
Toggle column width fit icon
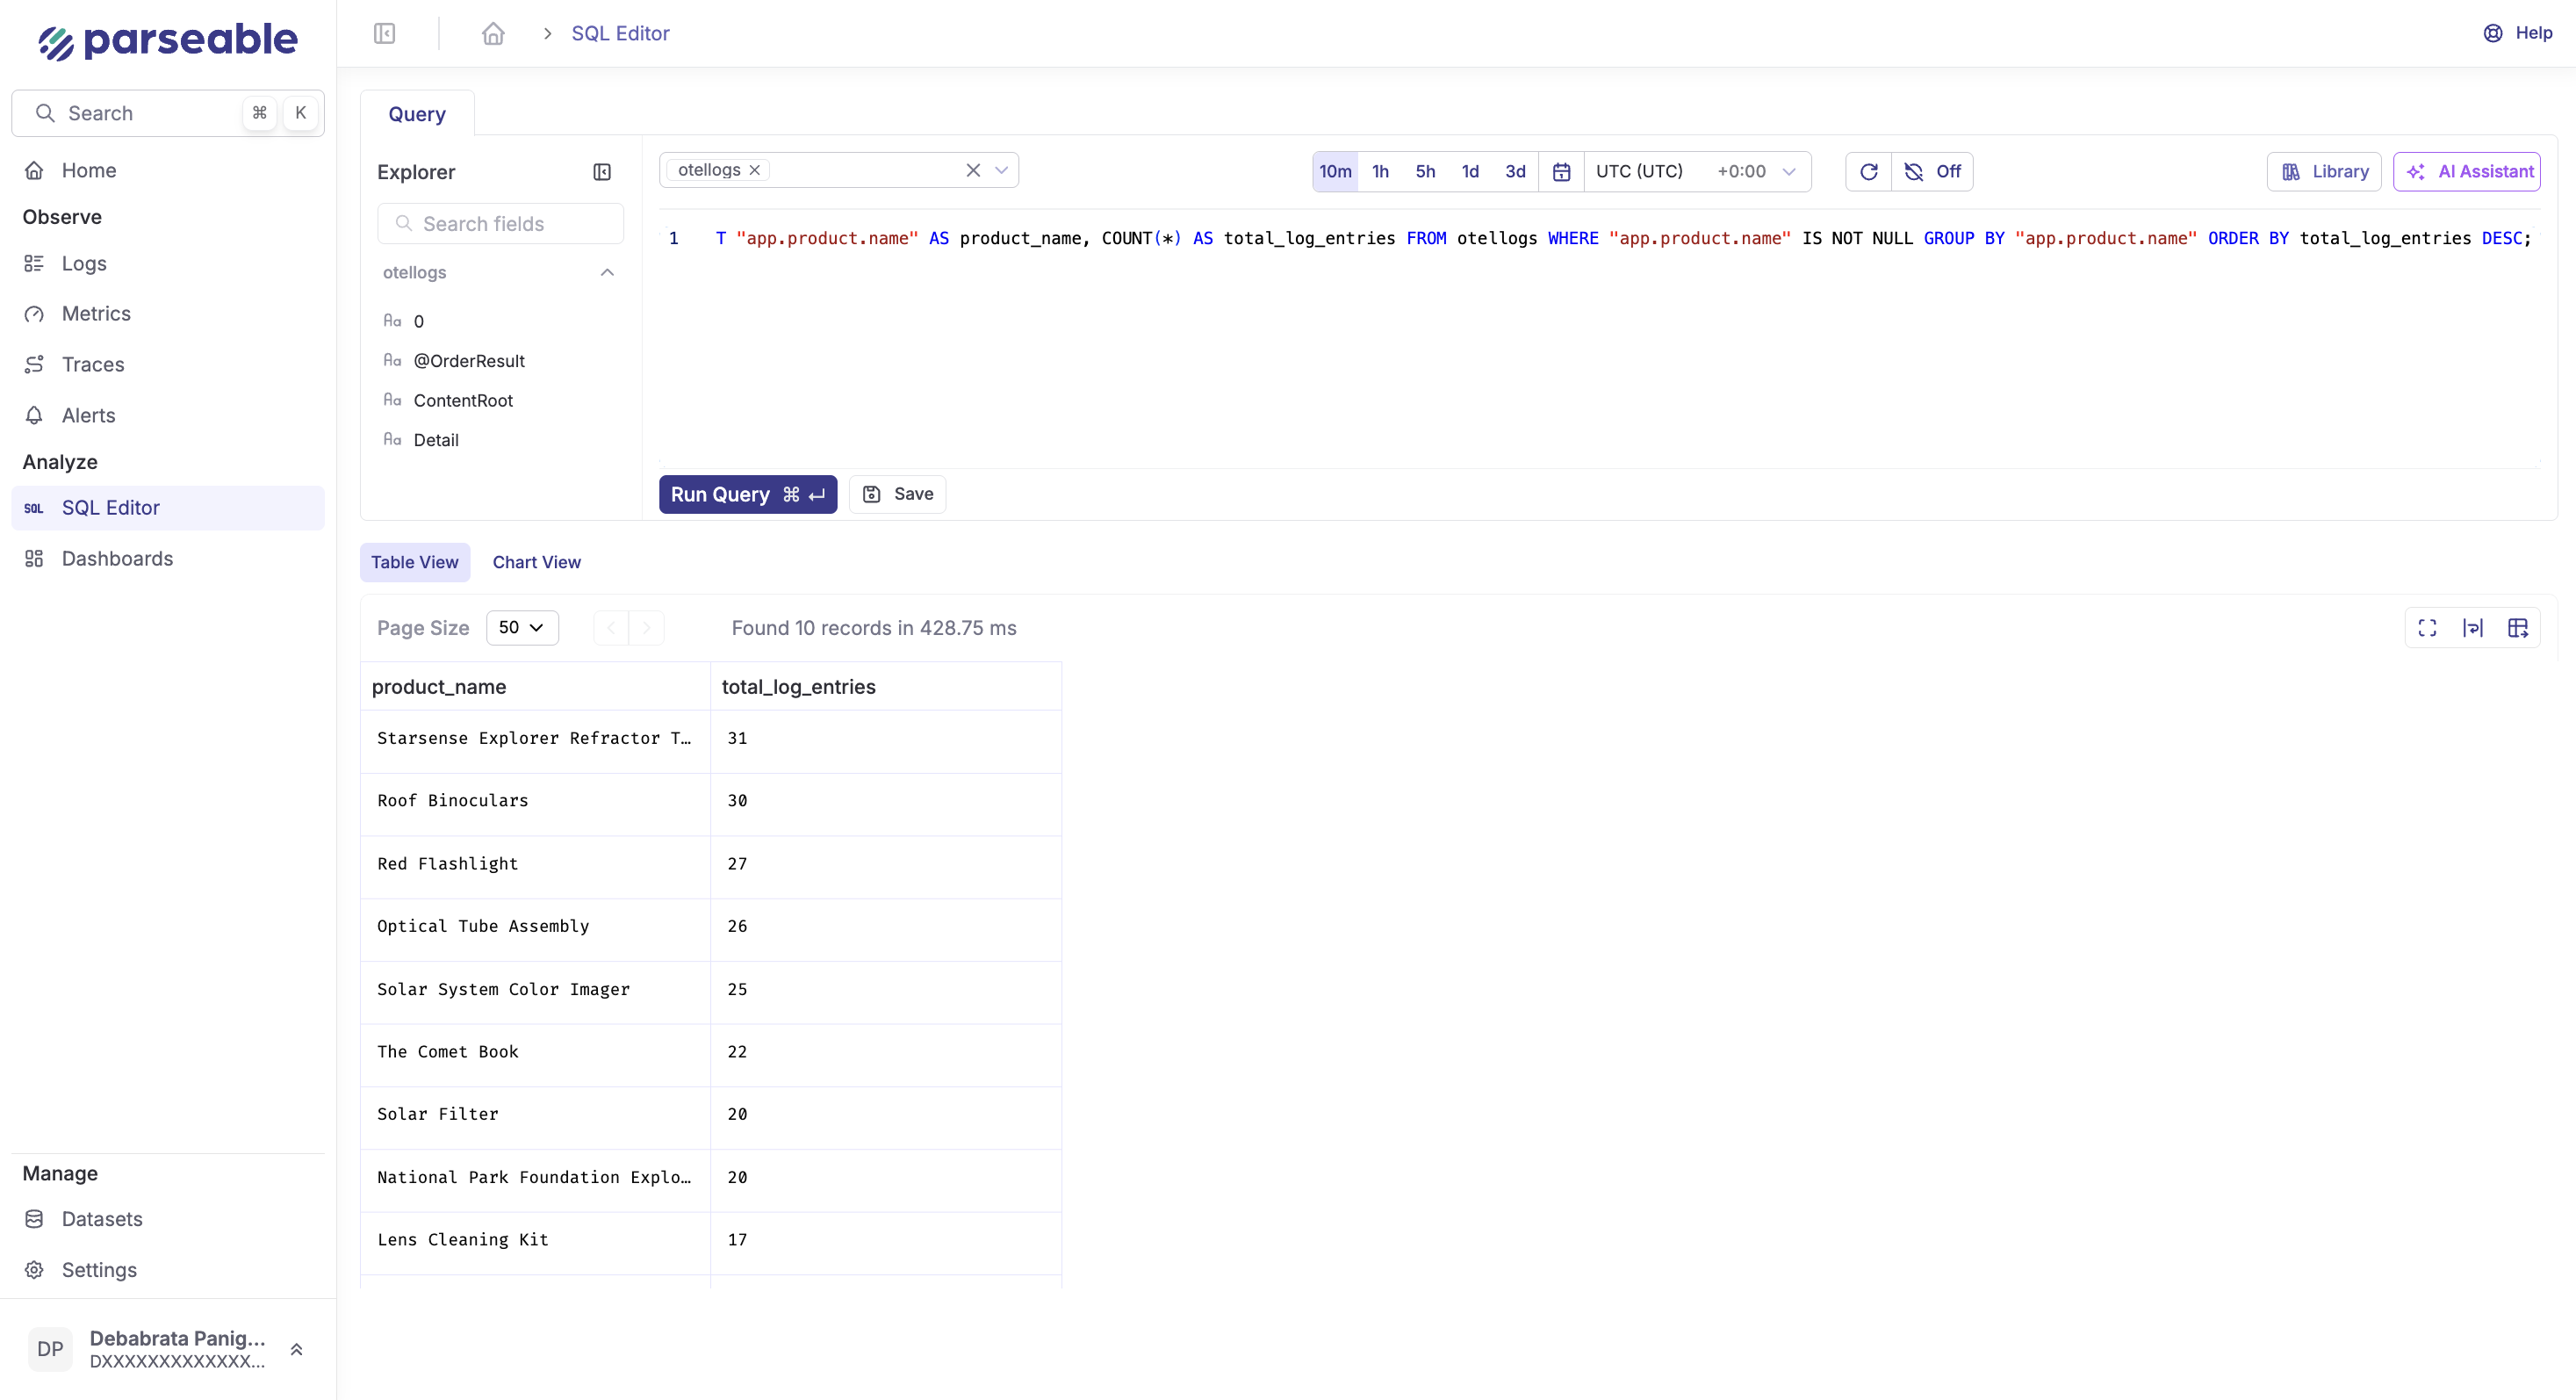(x=2472, y=628)
